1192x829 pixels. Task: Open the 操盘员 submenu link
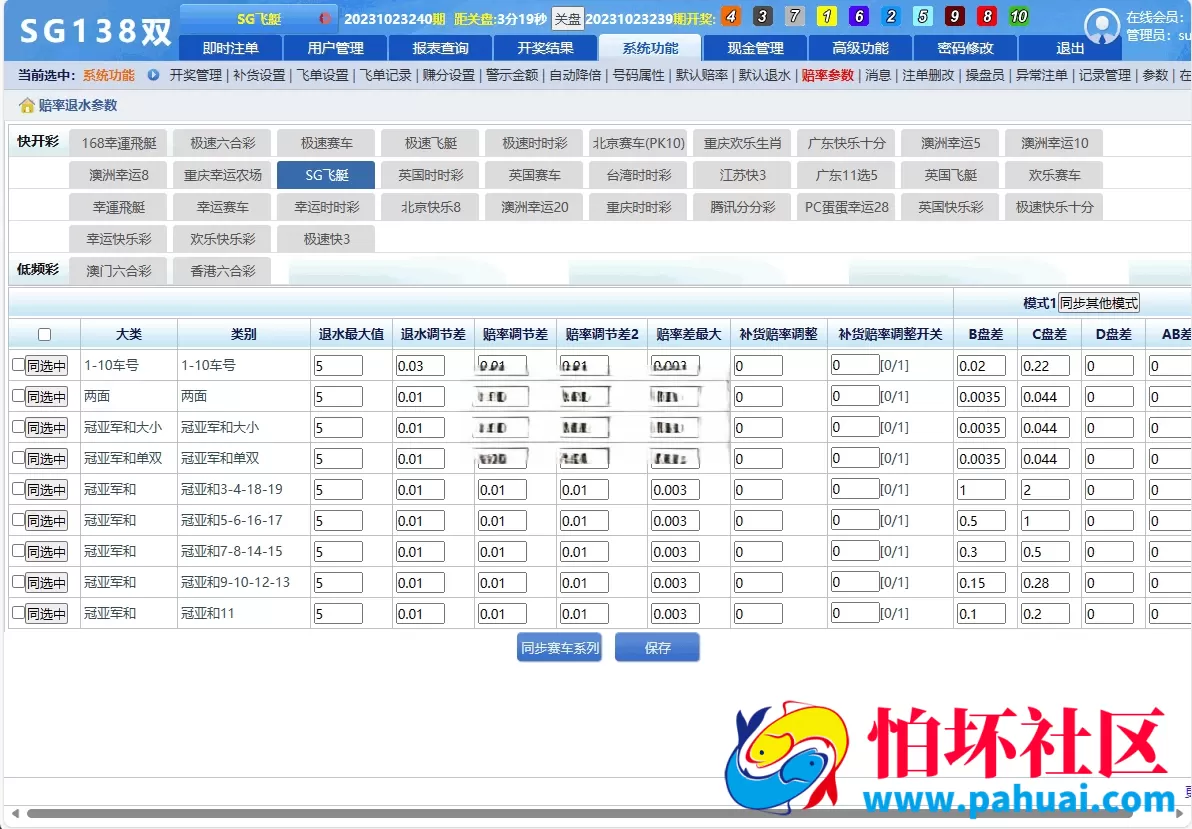[x=984, y=75]
